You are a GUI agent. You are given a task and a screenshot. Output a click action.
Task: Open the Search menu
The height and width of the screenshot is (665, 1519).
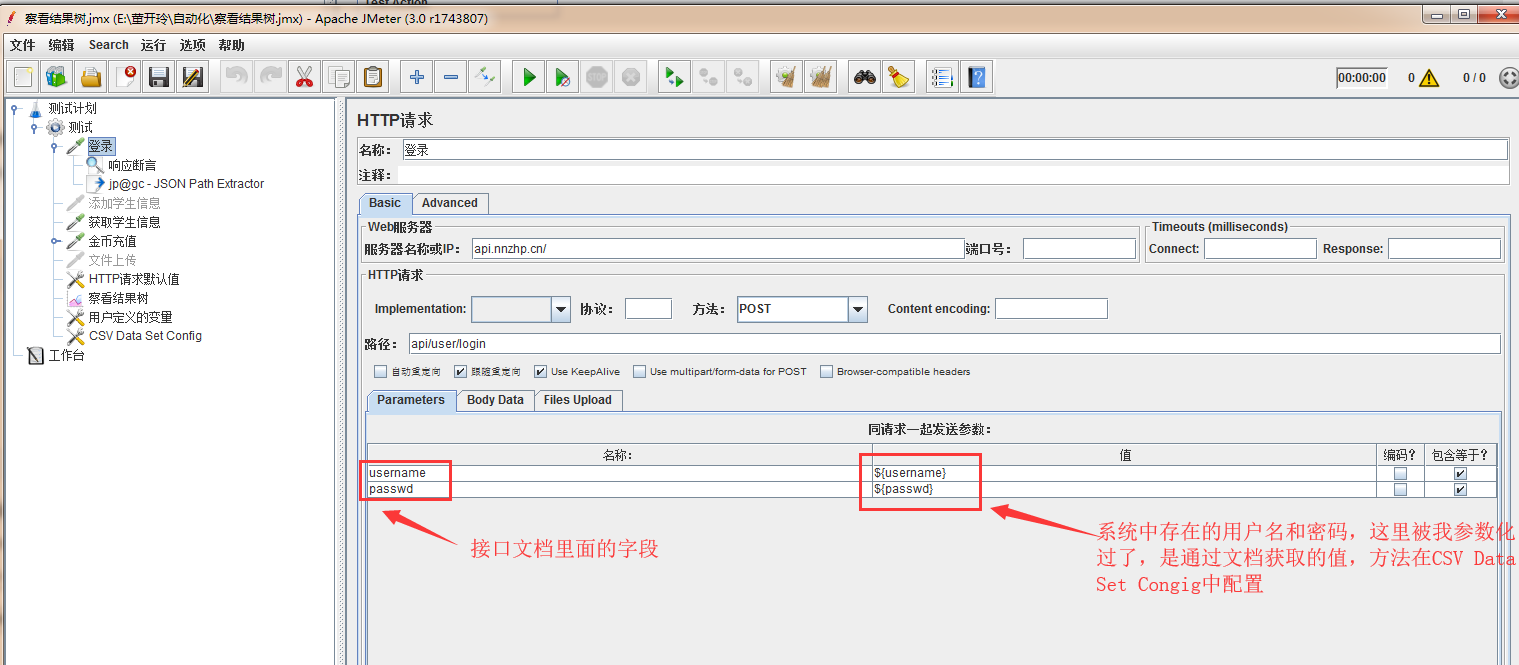[x=108, y=45]
